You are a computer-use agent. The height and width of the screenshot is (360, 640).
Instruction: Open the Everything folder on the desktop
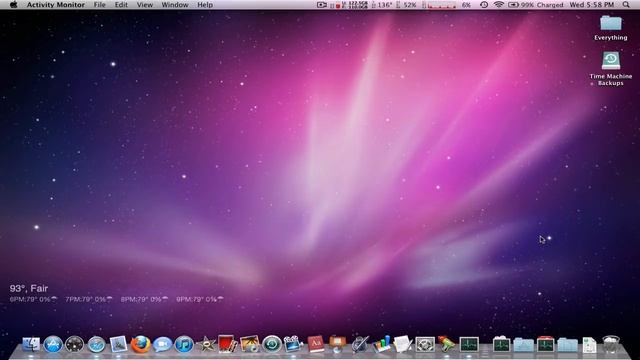tap(611, 23)
